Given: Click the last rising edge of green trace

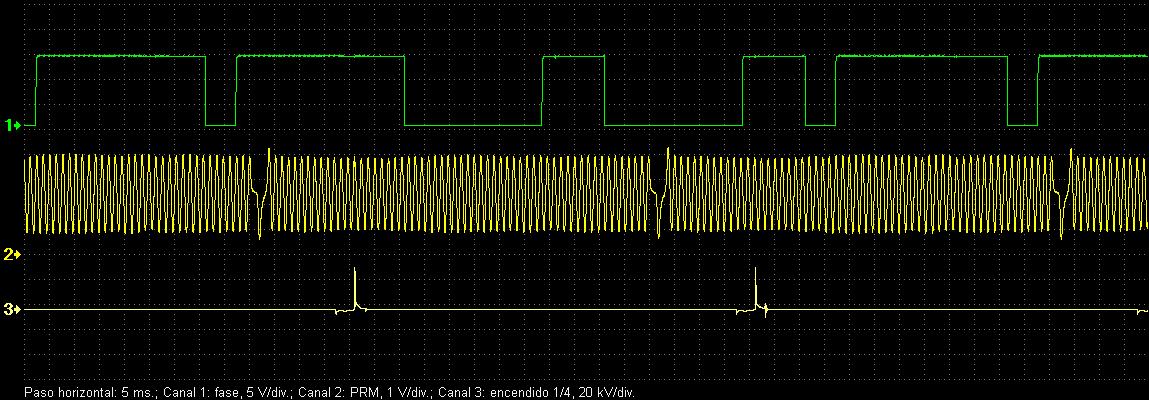Looking at the screenshot, I should [x=1038, y=90].
